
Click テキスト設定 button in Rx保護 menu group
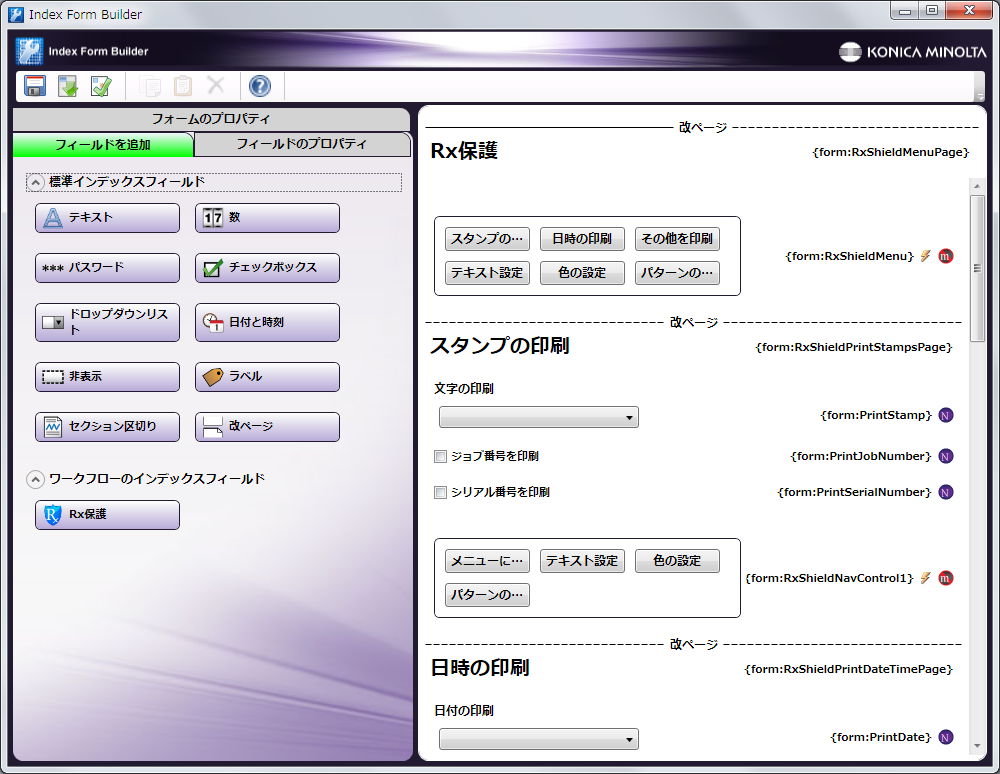coord(487,273)
